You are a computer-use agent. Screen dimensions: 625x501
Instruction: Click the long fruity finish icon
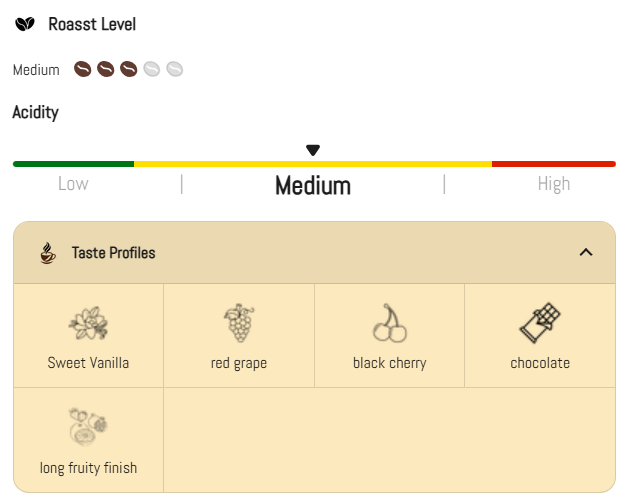coord(88,427)
